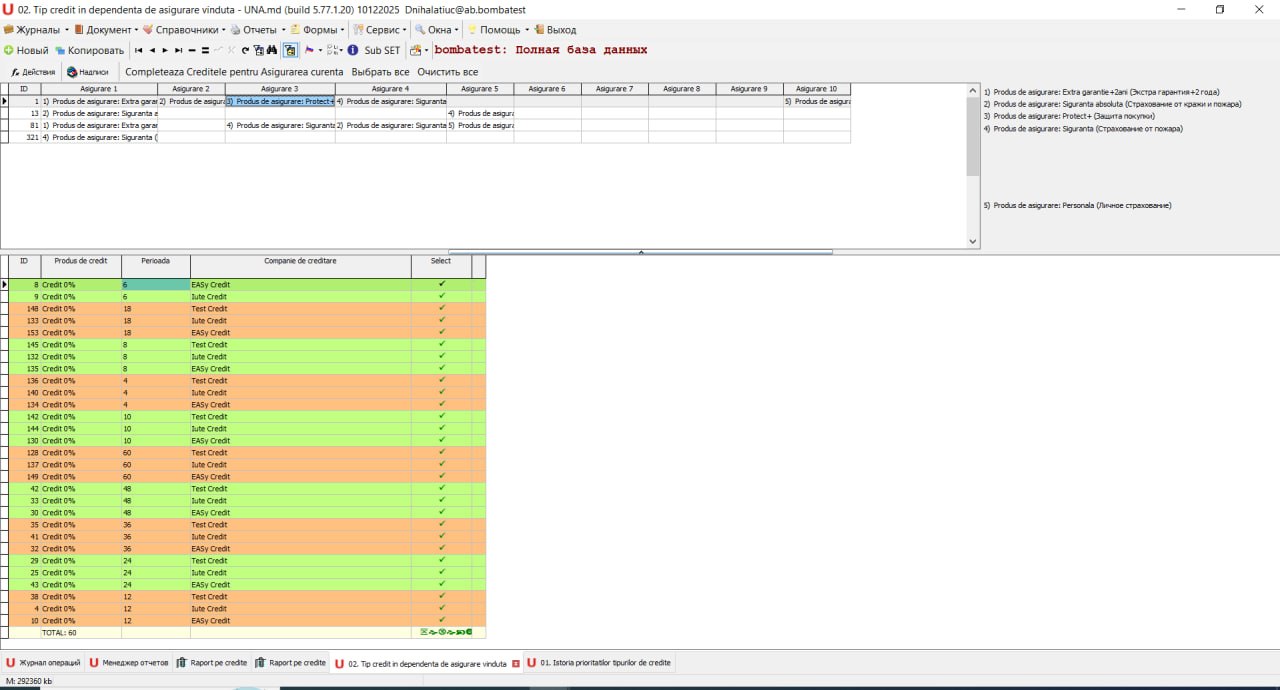Step to next record arrow

pos(165,50)
